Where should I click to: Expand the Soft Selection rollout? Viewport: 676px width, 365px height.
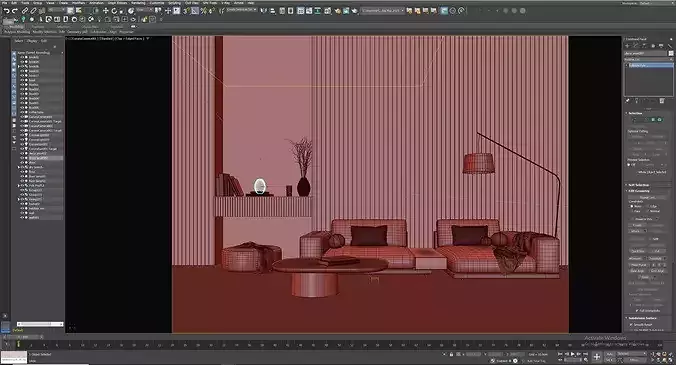click(x=638, y=184)
